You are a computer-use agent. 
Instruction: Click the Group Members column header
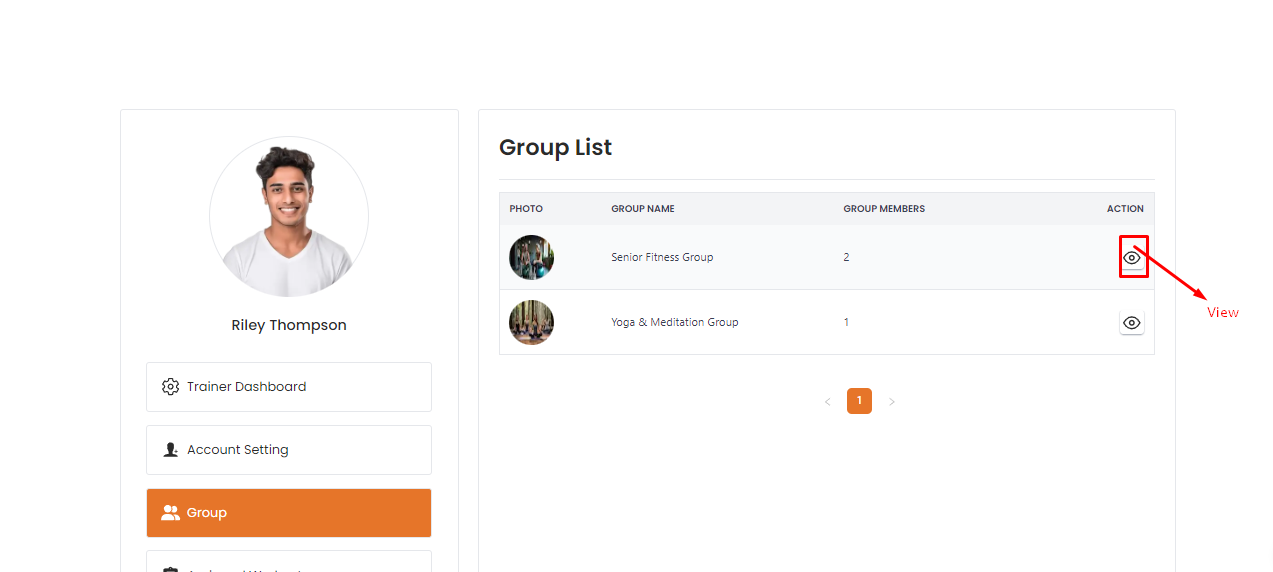(x=883, y=209)
